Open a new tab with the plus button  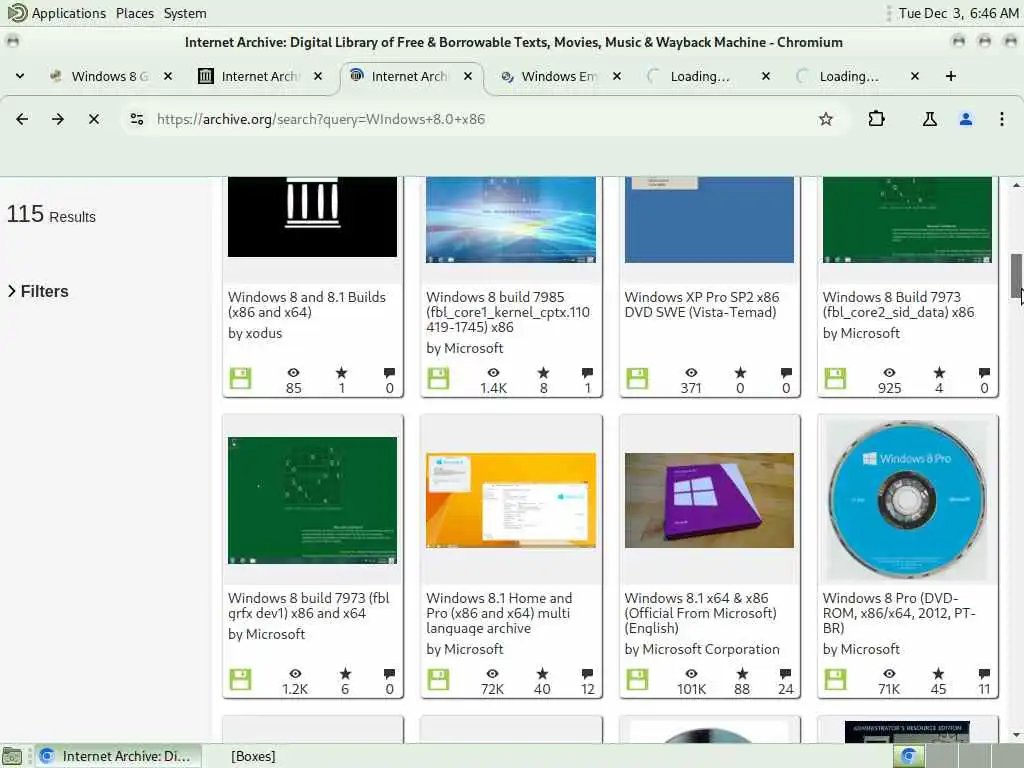951,76
